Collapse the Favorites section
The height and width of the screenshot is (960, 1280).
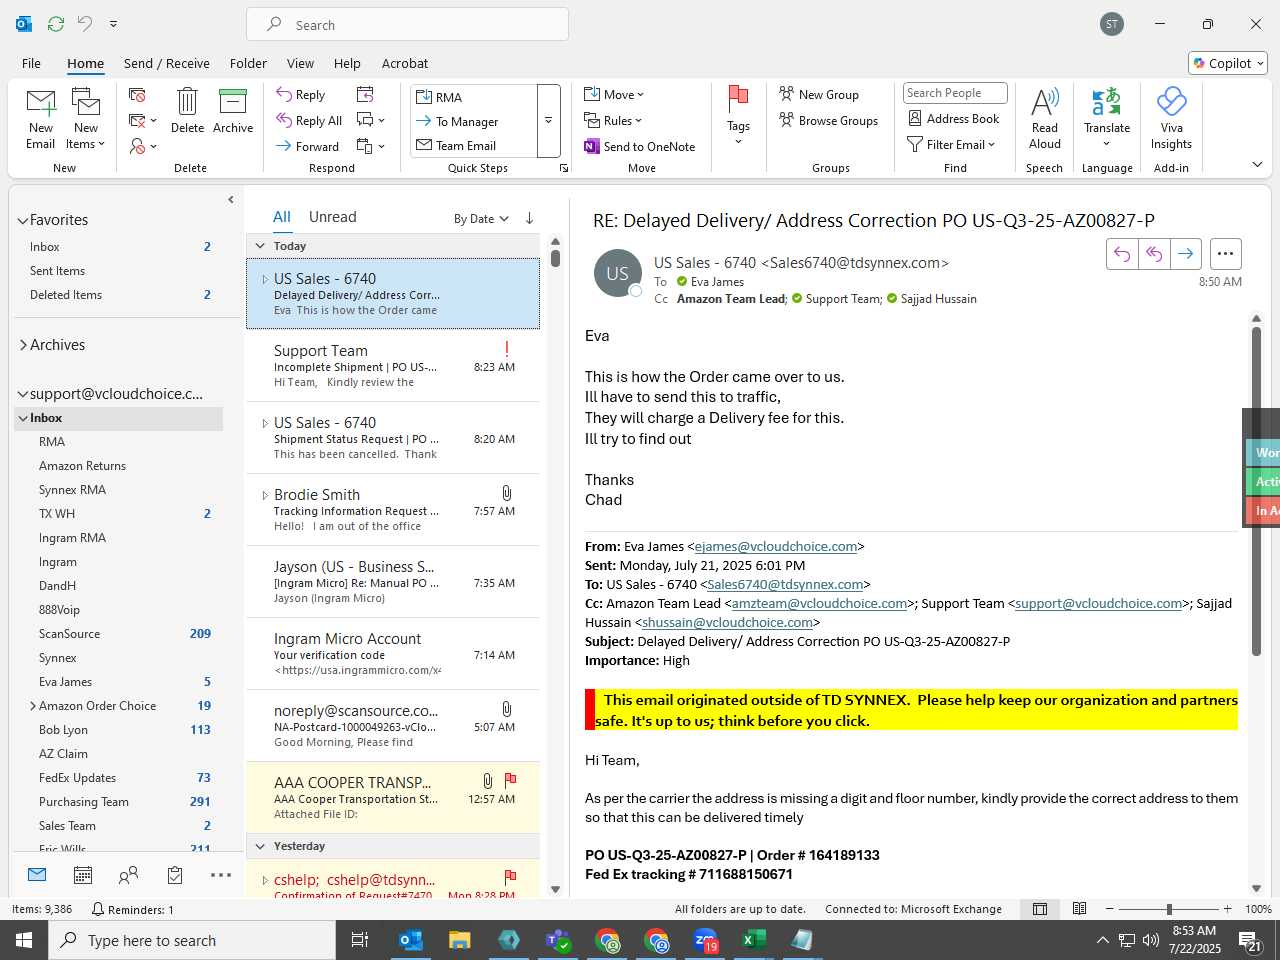pyautogui.click(x=23, y=220)
